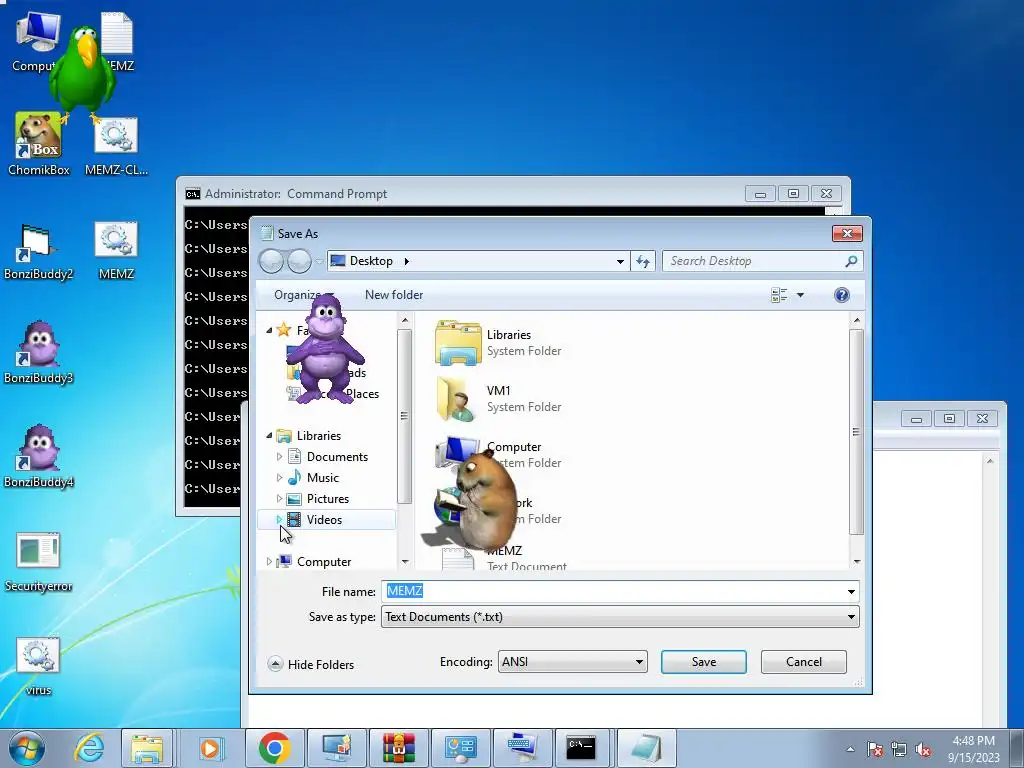Open the on-screen keyboard taskbar icon
The image size is (1024, 768).
click(x=522, y=748)
